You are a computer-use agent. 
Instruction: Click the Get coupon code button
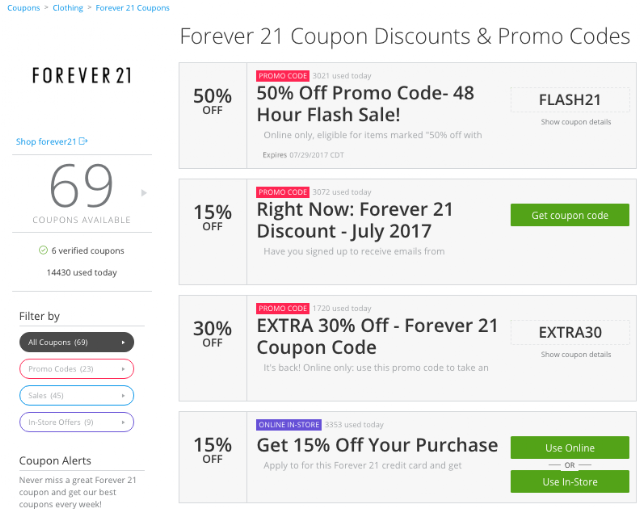click(569, 215)
